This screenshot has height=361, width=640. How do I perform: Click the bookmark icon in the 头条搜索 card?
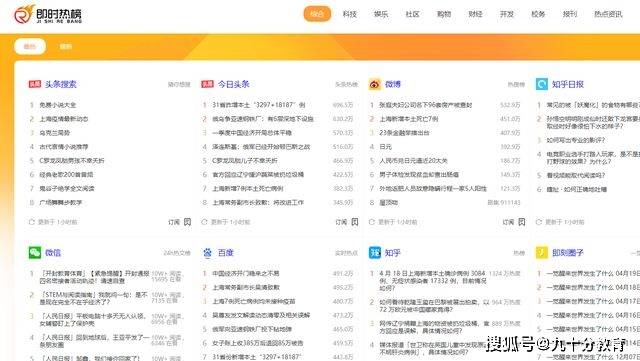point(187,222)
